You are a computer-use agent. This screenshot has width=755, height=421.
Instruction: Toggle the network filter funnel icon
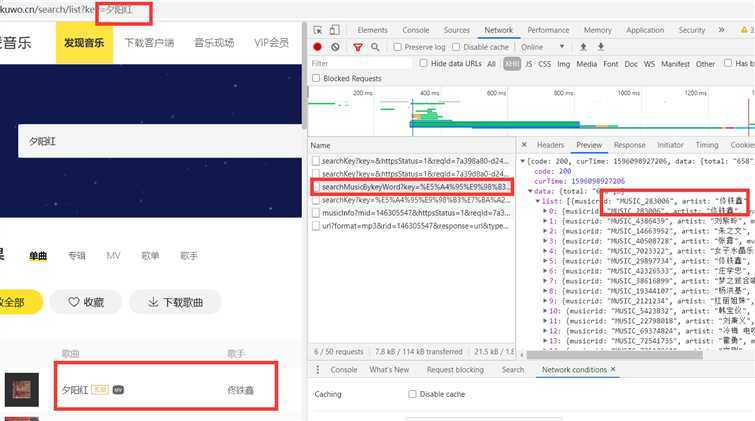point(358,47)
